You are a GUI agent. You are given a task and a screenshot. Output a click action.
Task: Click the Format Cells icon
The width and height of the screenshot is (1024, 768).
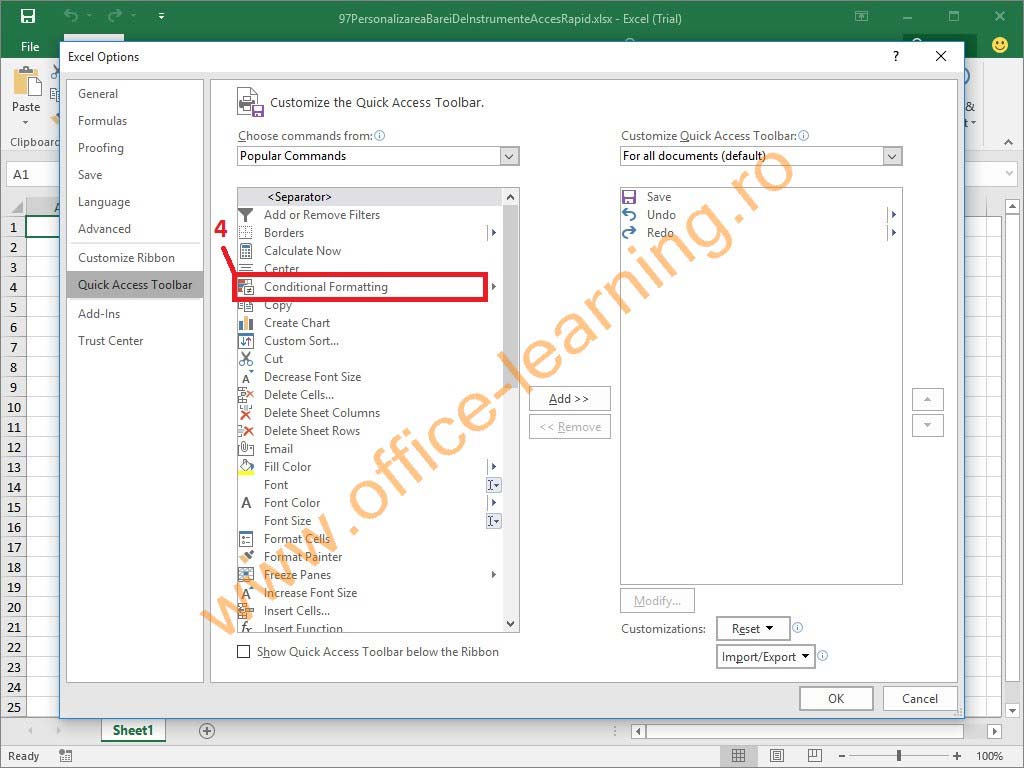point(246,539)
